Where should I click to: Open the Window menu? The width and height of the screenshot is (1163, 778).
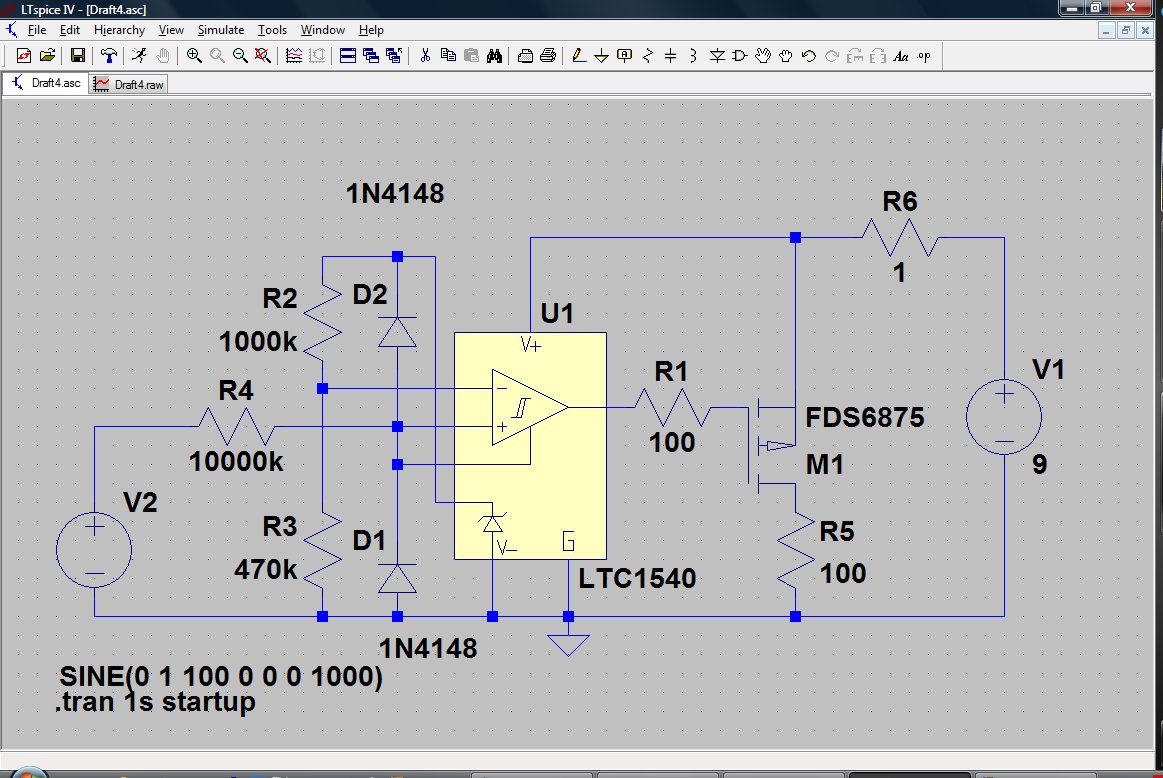(x=323, y=30)
